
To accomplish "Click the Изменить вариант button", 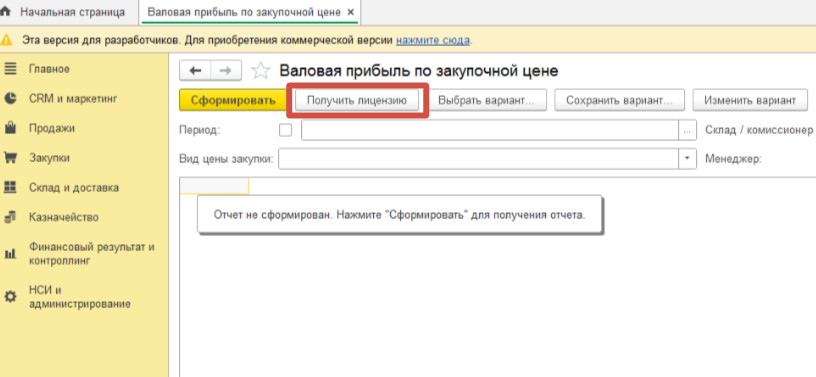I will coord(750,100).
